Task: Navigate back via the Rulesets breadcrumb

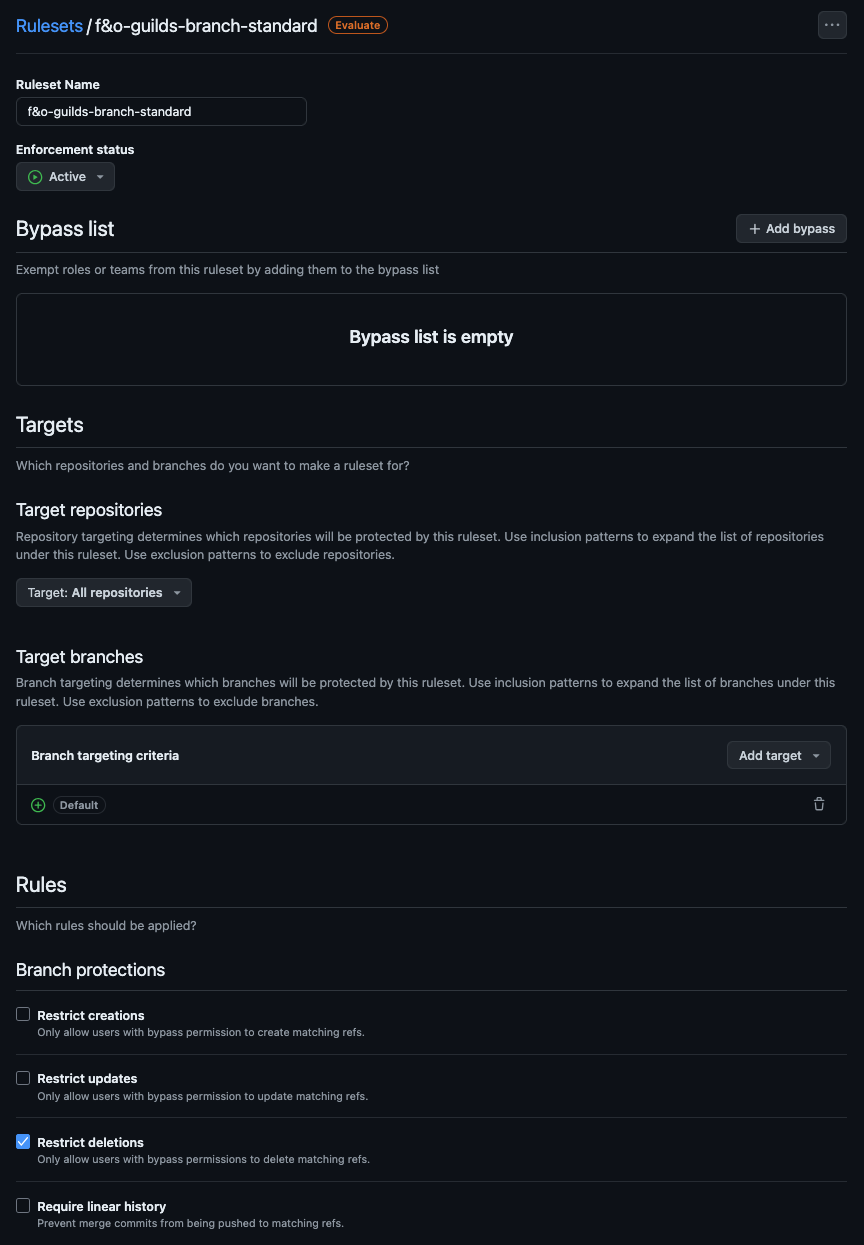Action: coord(49,25)
